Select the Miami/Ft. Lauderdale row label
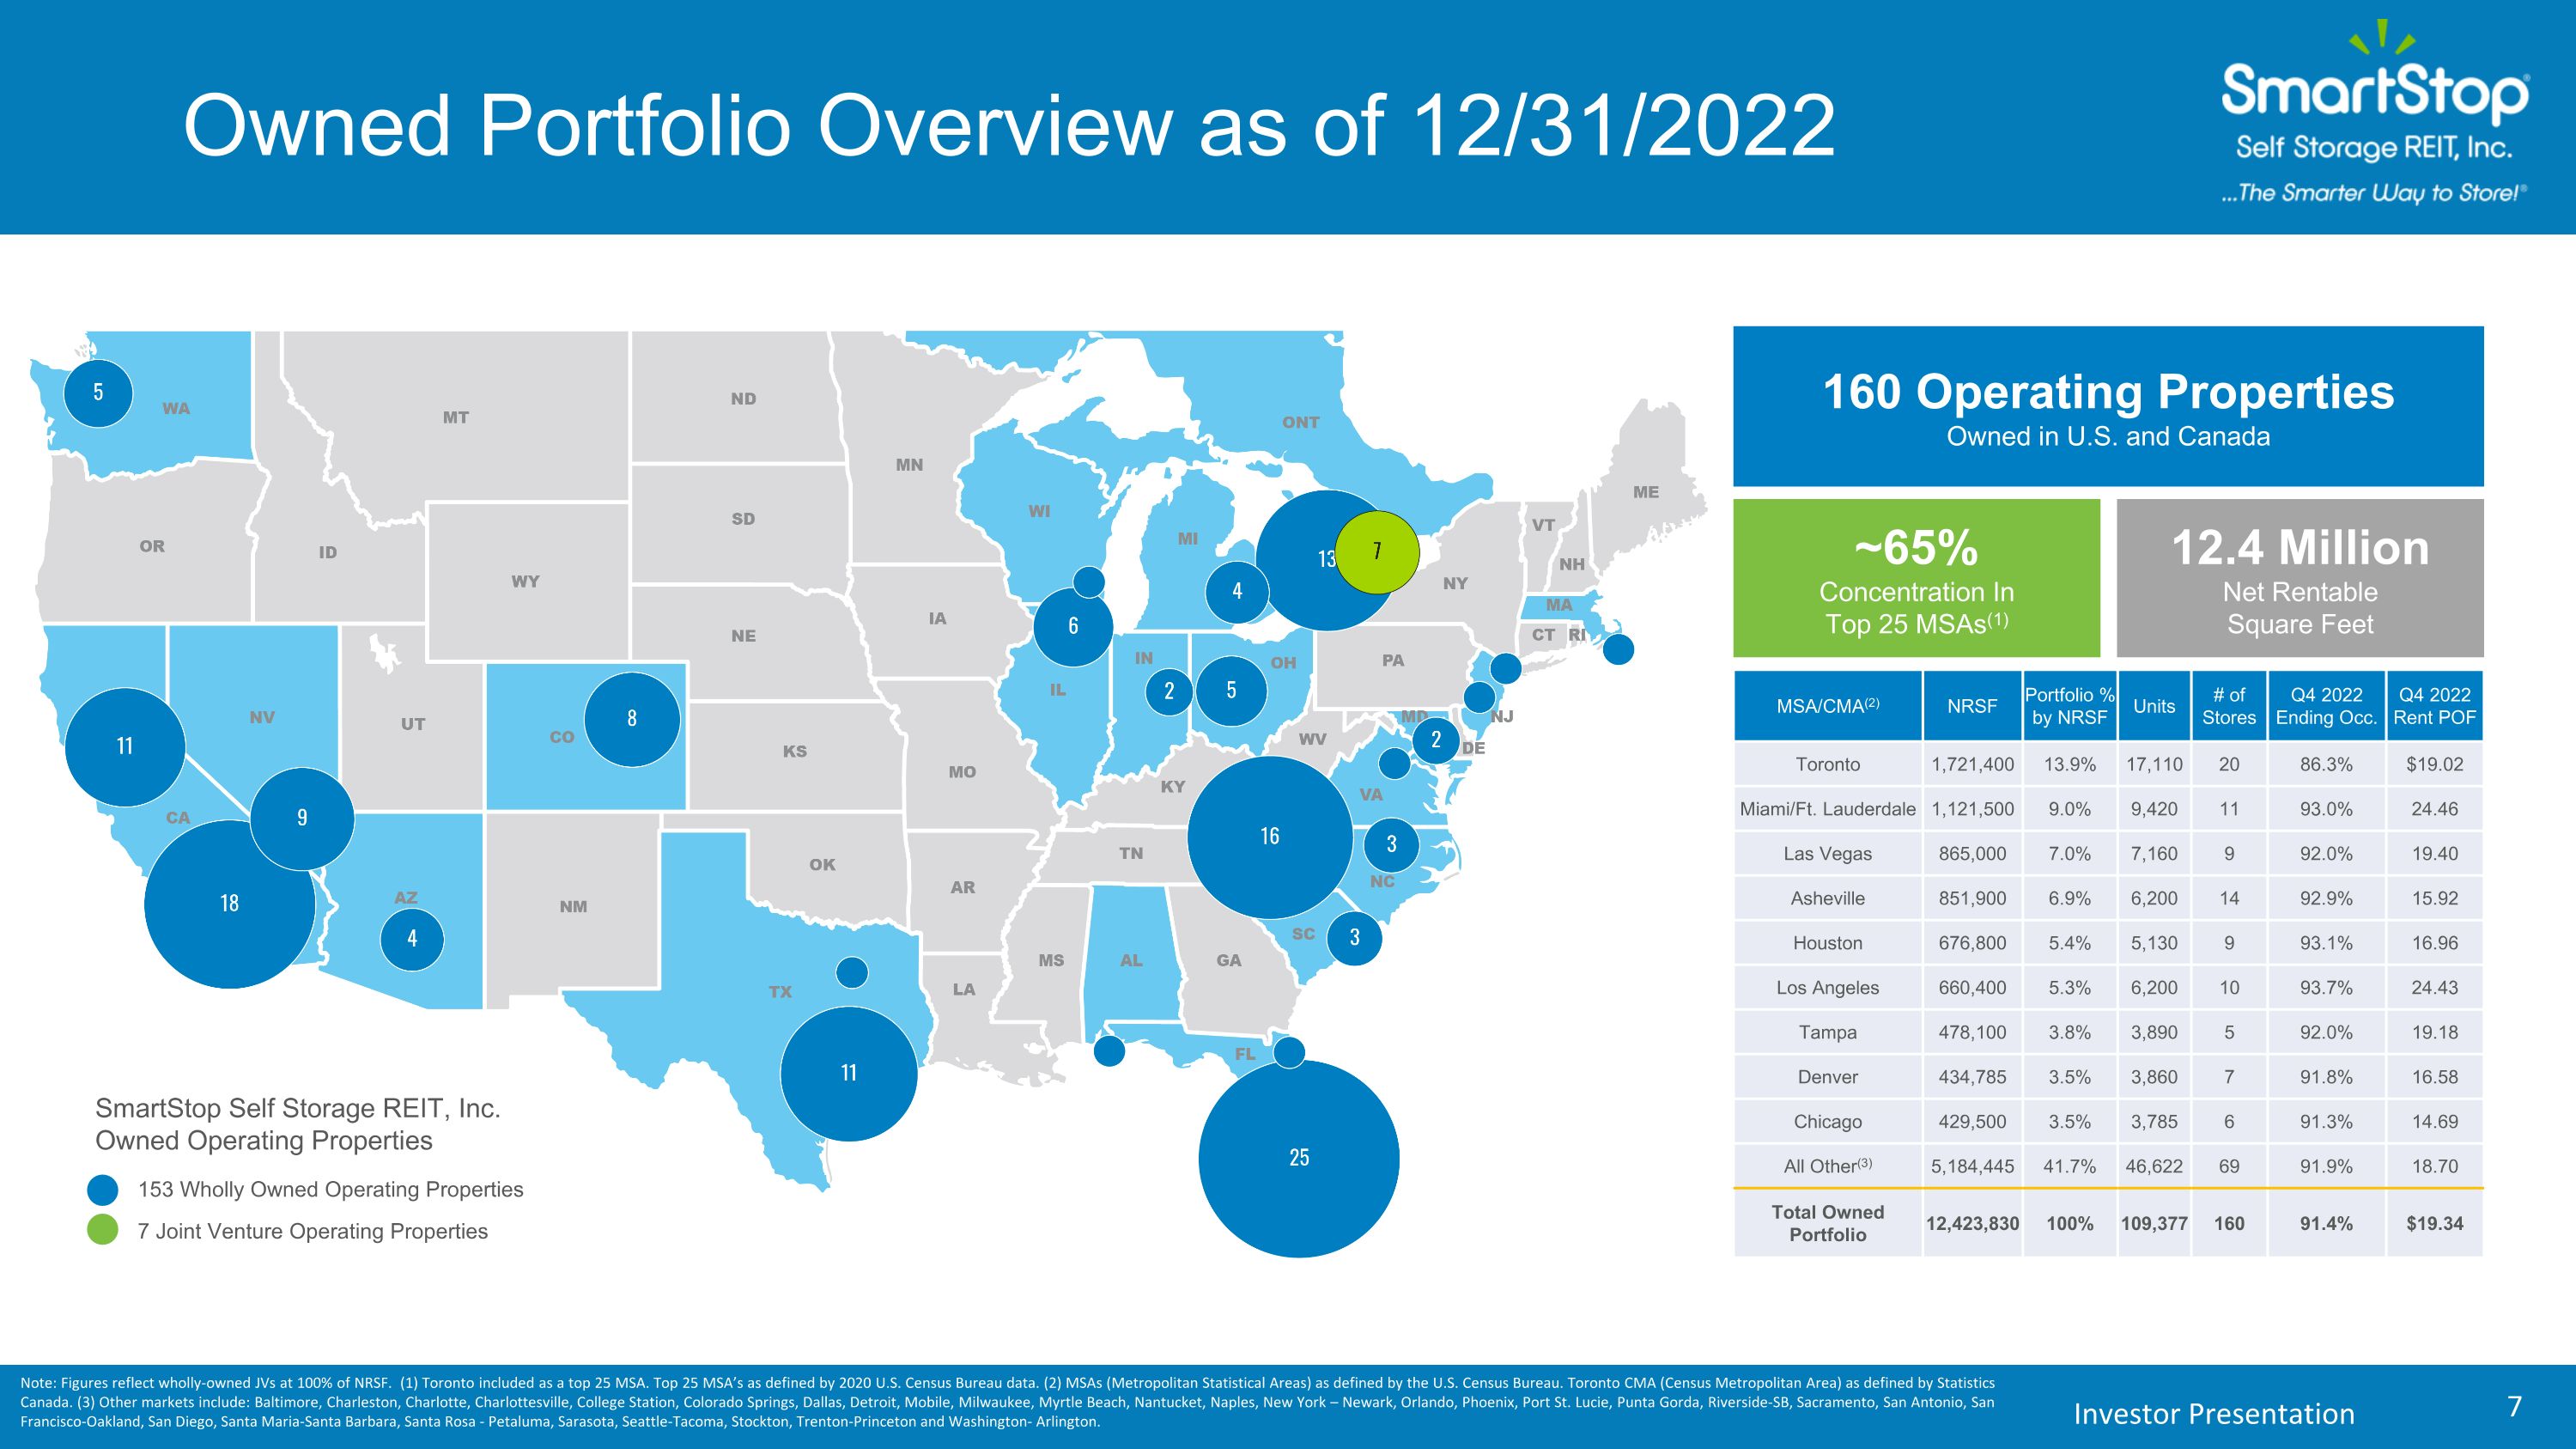Image resolution: width=2576 pixels, height=1449 pixels. 1828,809
